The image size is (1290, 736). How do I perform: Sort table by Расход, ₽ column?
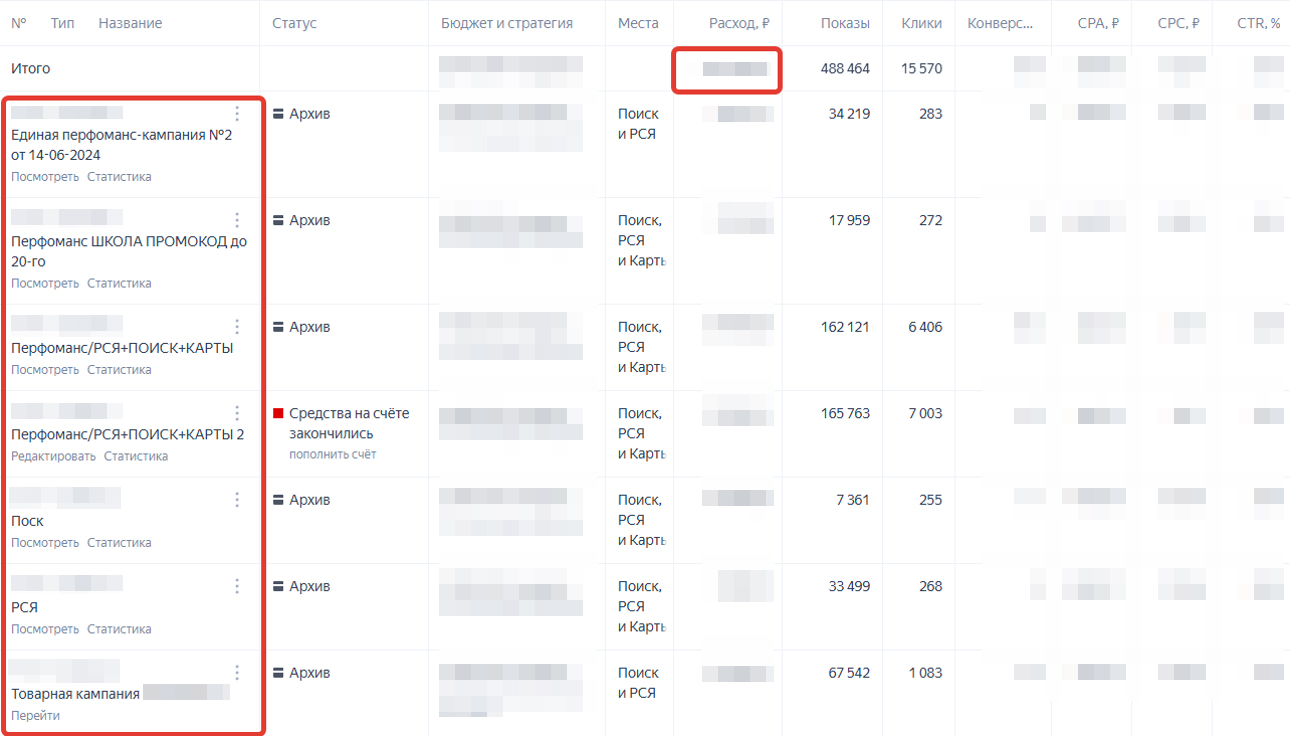739,23
